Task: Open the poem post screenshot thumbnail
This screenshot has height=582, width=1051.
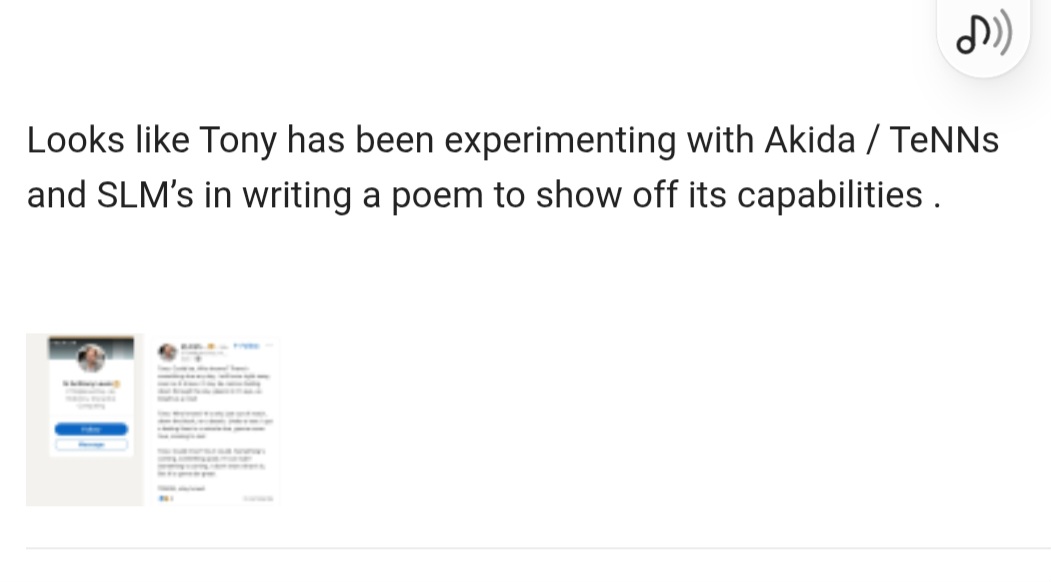Action: point(216,420)
